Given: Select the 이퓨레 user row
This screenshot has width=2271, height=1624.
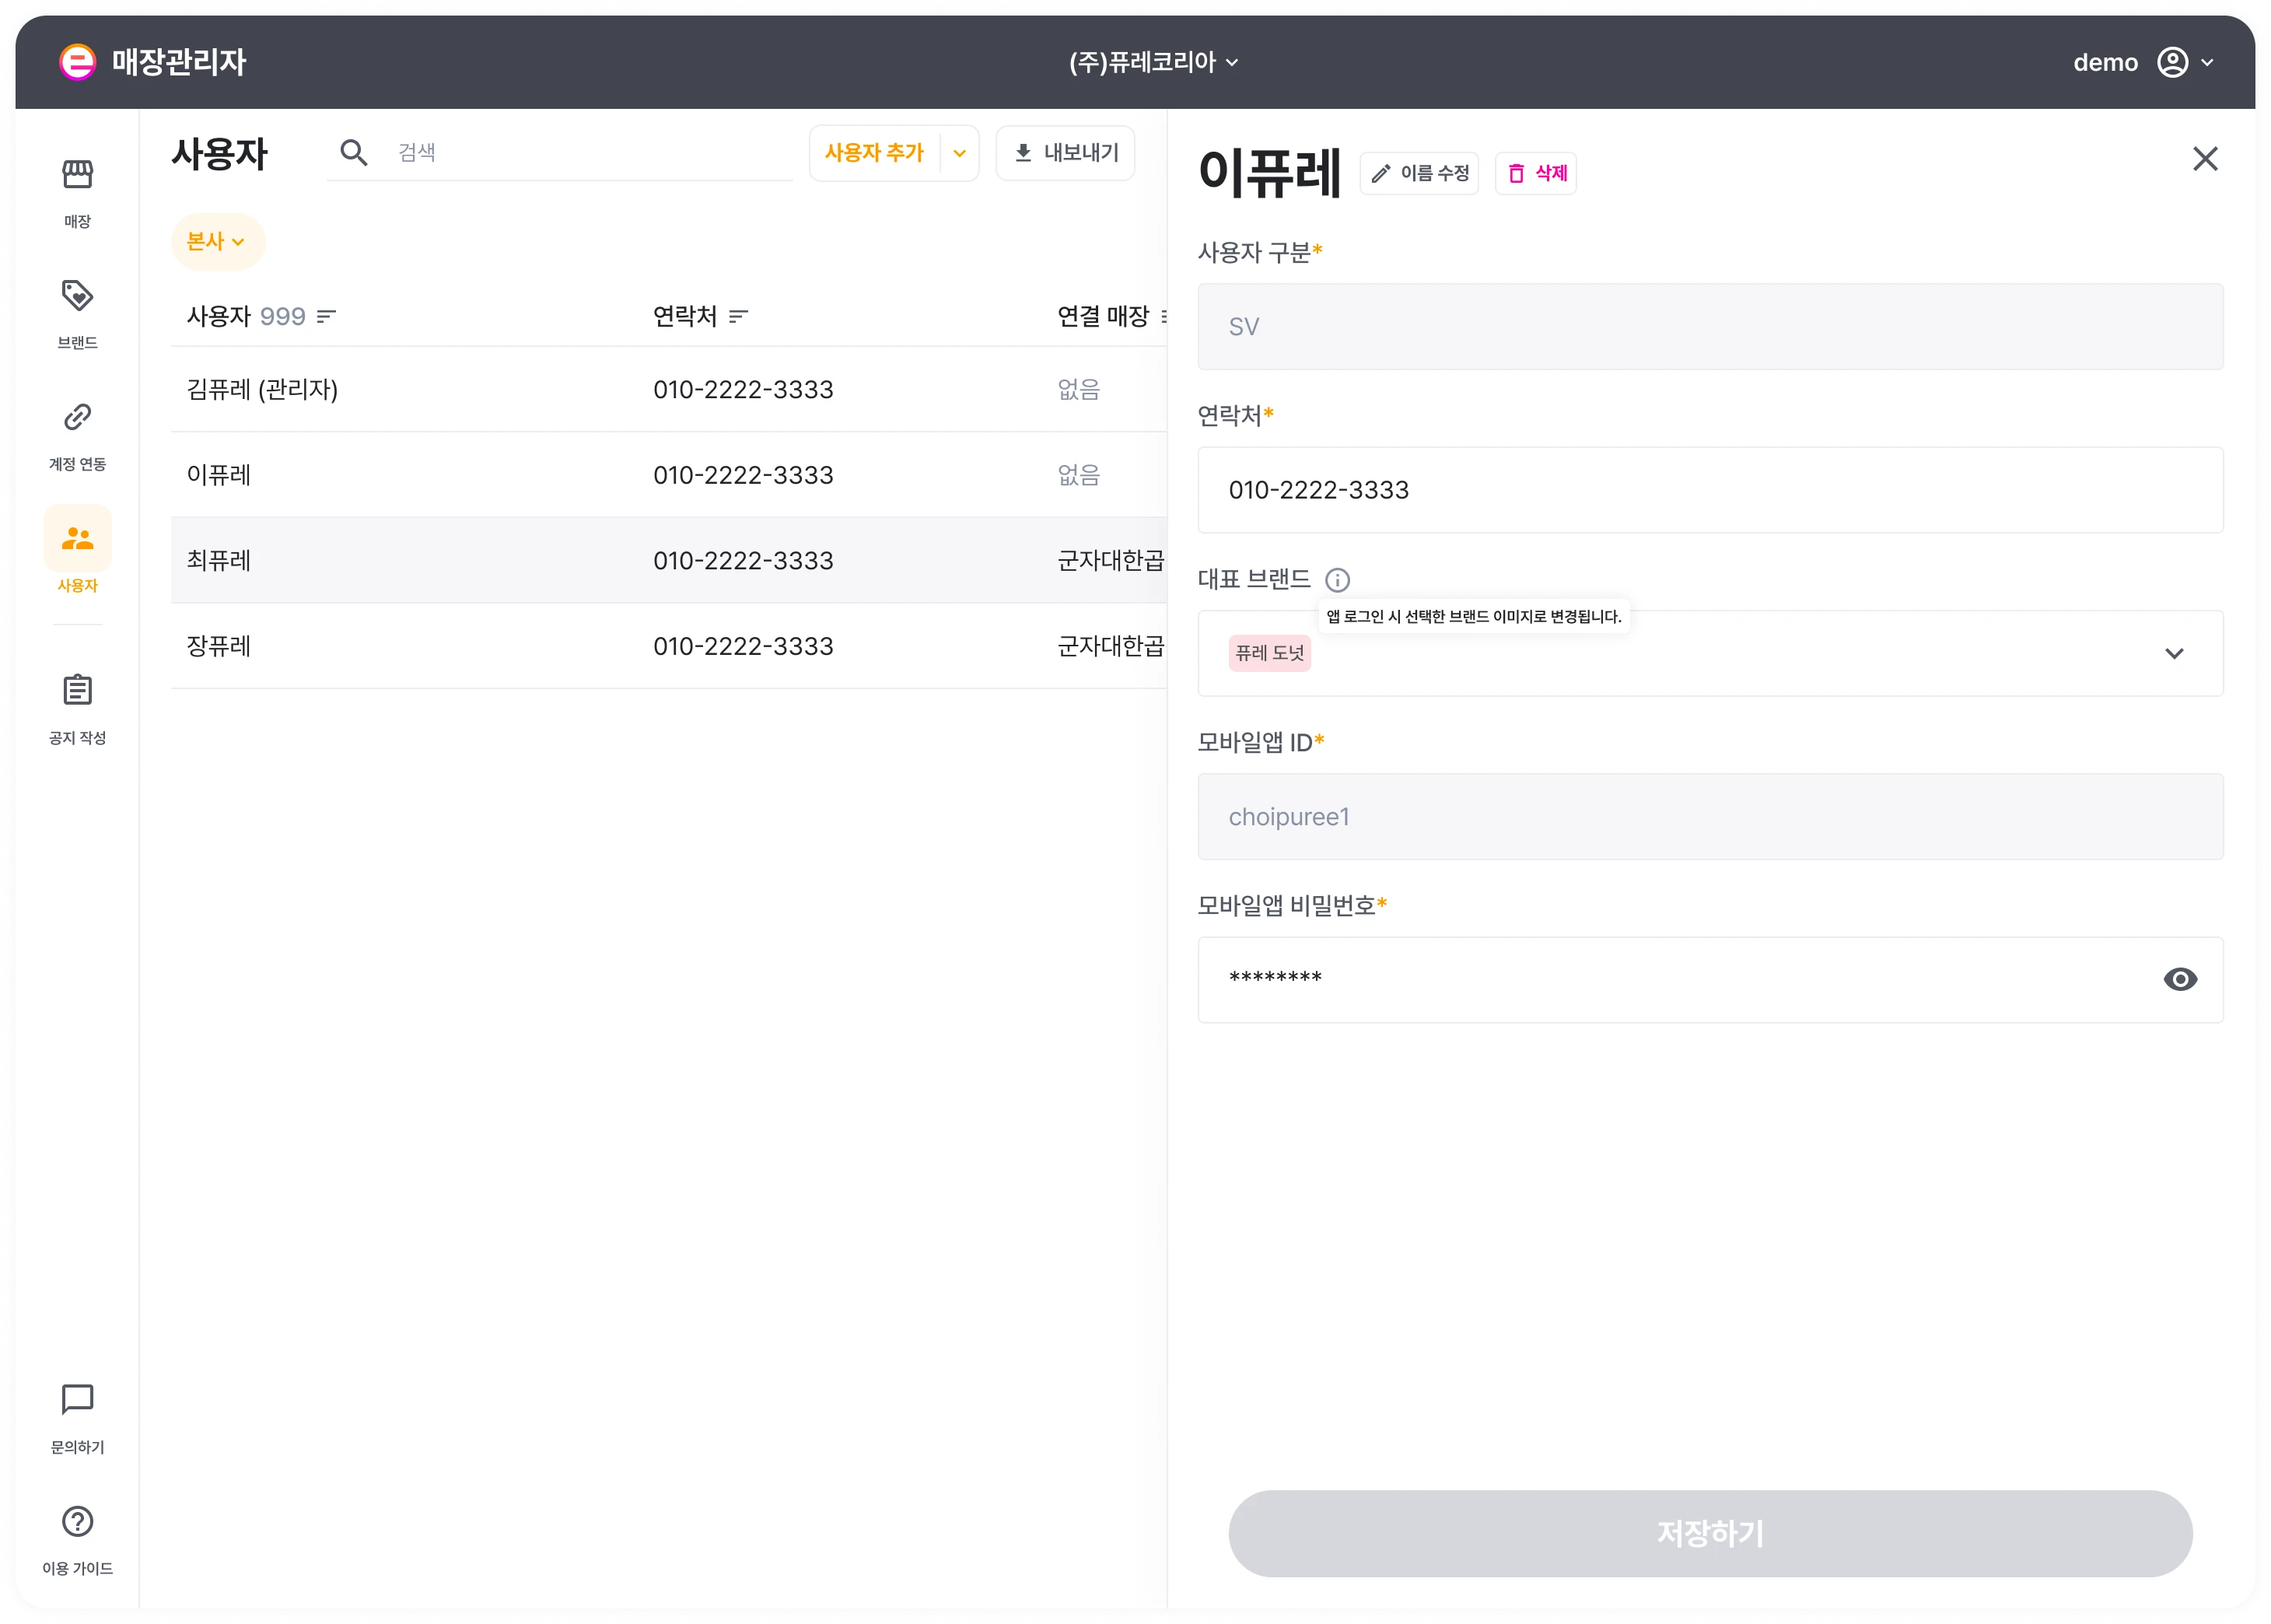Looking at the screenshot, I should [x=668, y=475].
